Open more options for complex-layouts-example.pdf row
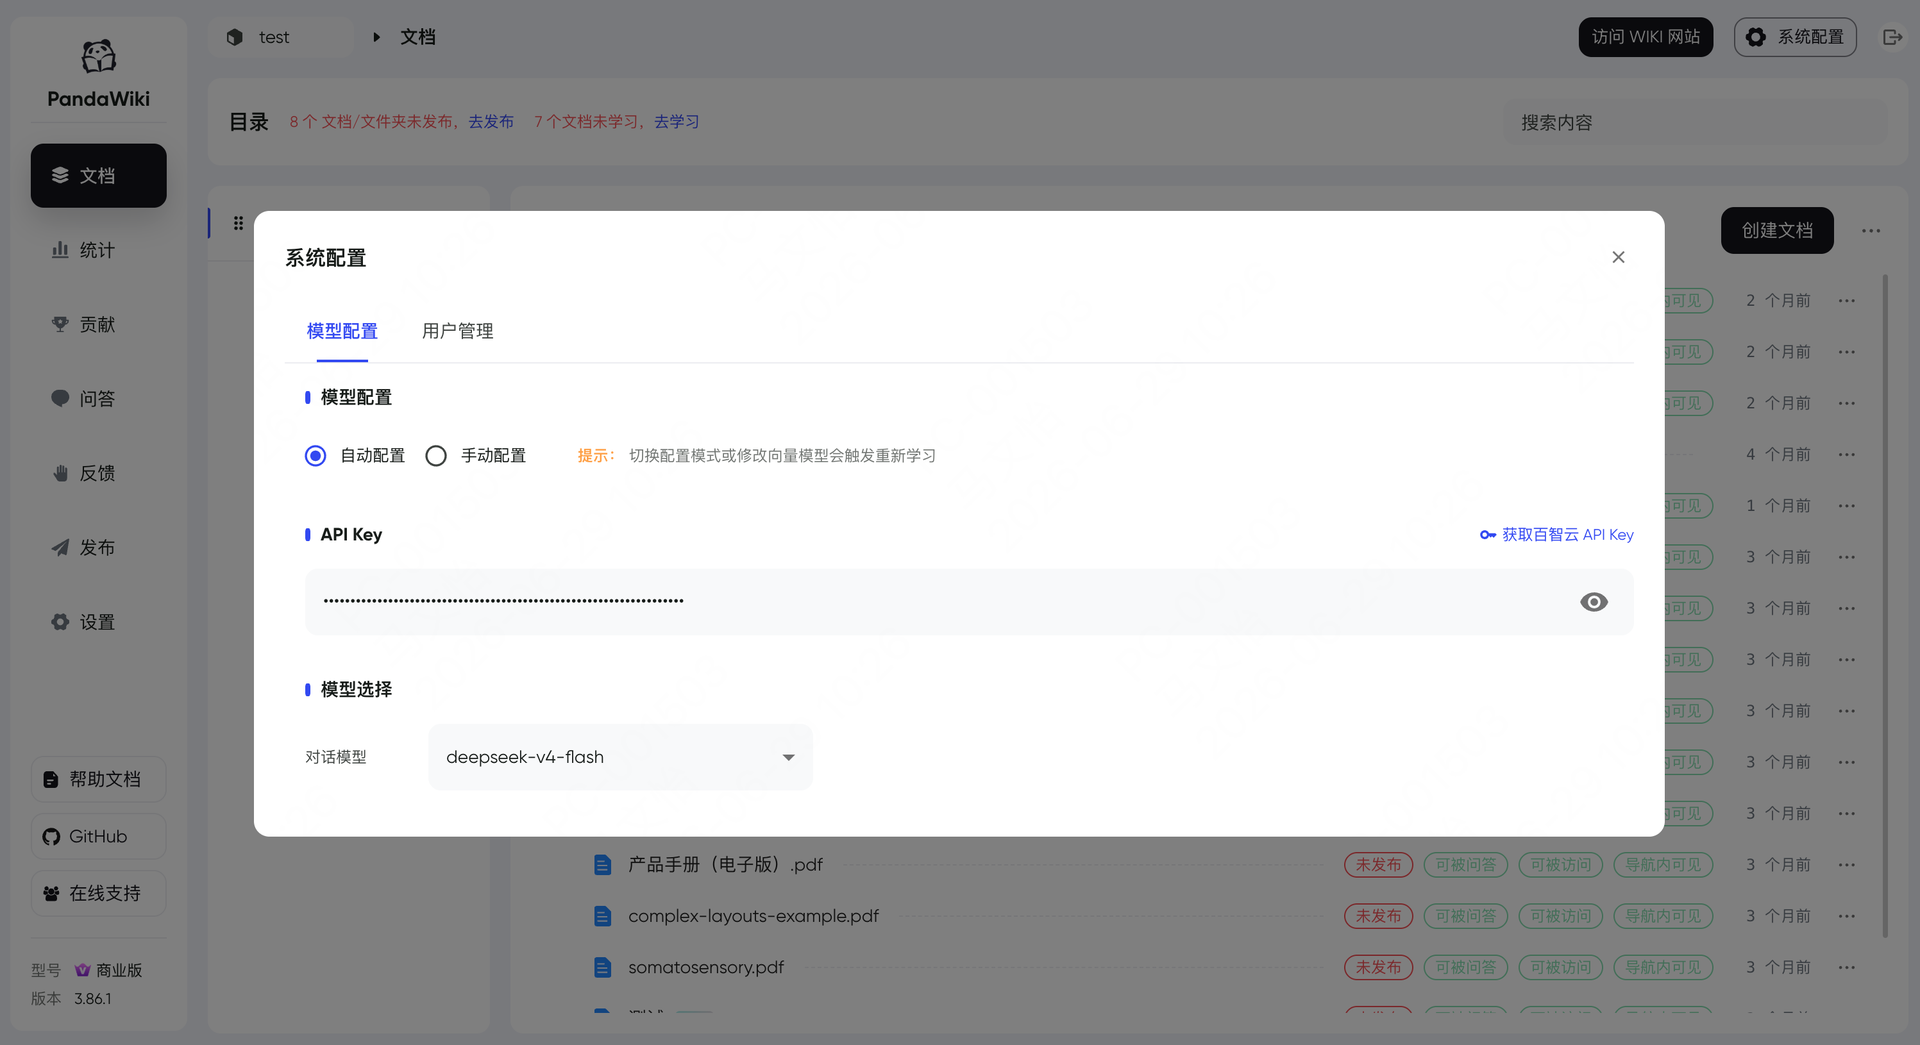 (1847, 916)
